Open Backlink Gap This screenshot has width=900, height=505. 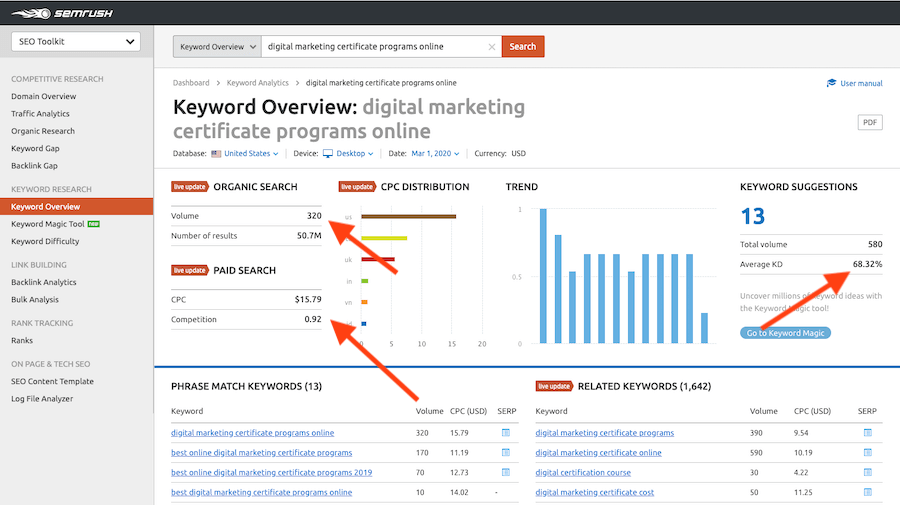[x=34, y=165]
